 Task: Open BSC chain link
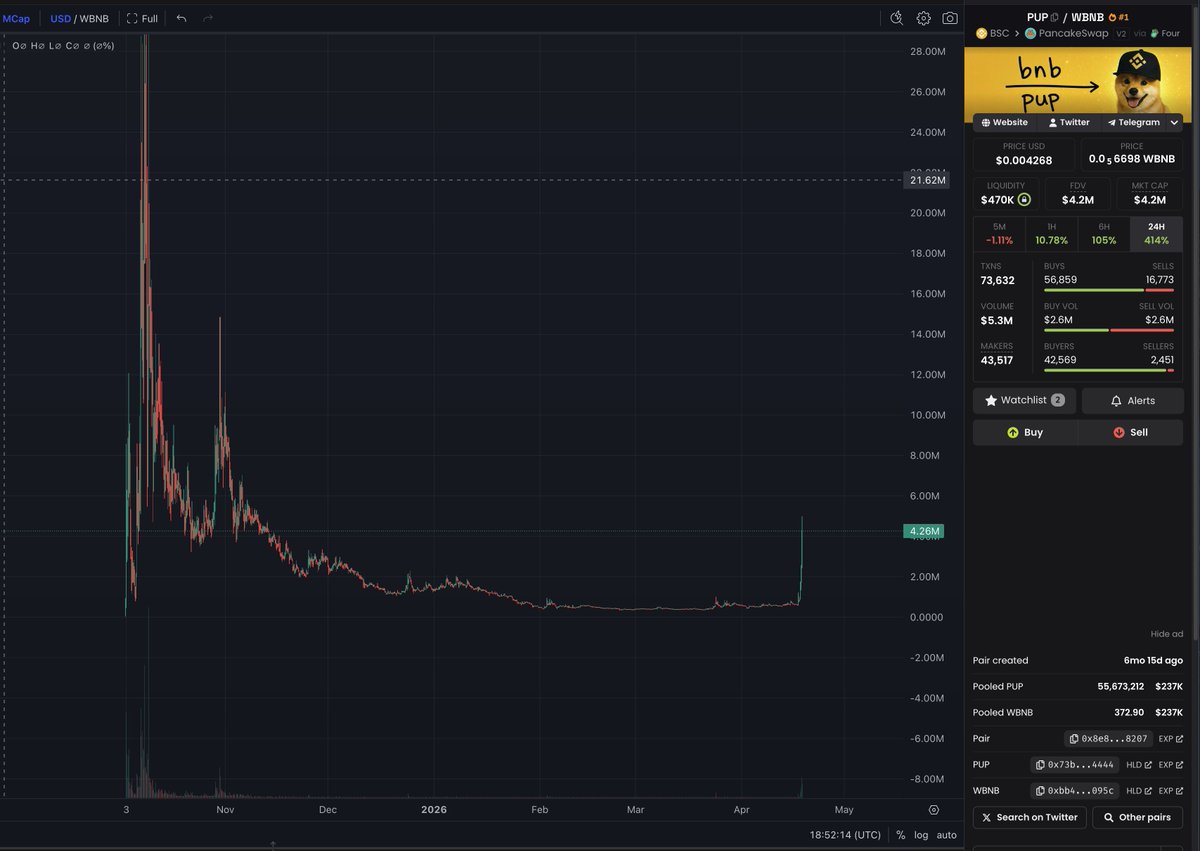point(993,33)
